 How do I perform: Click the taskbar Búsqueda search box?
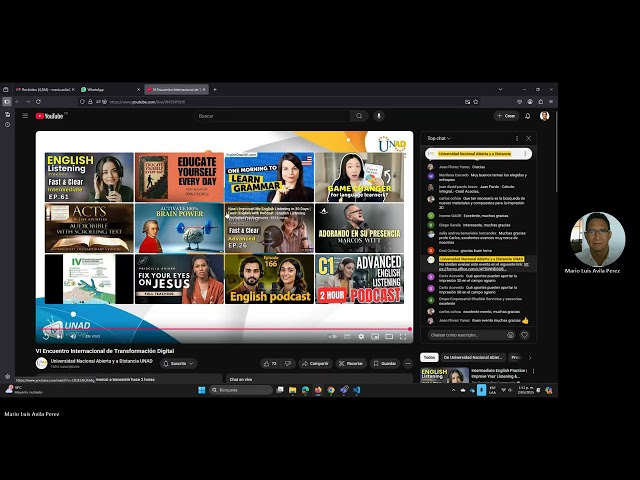click(x=241, y=390)
